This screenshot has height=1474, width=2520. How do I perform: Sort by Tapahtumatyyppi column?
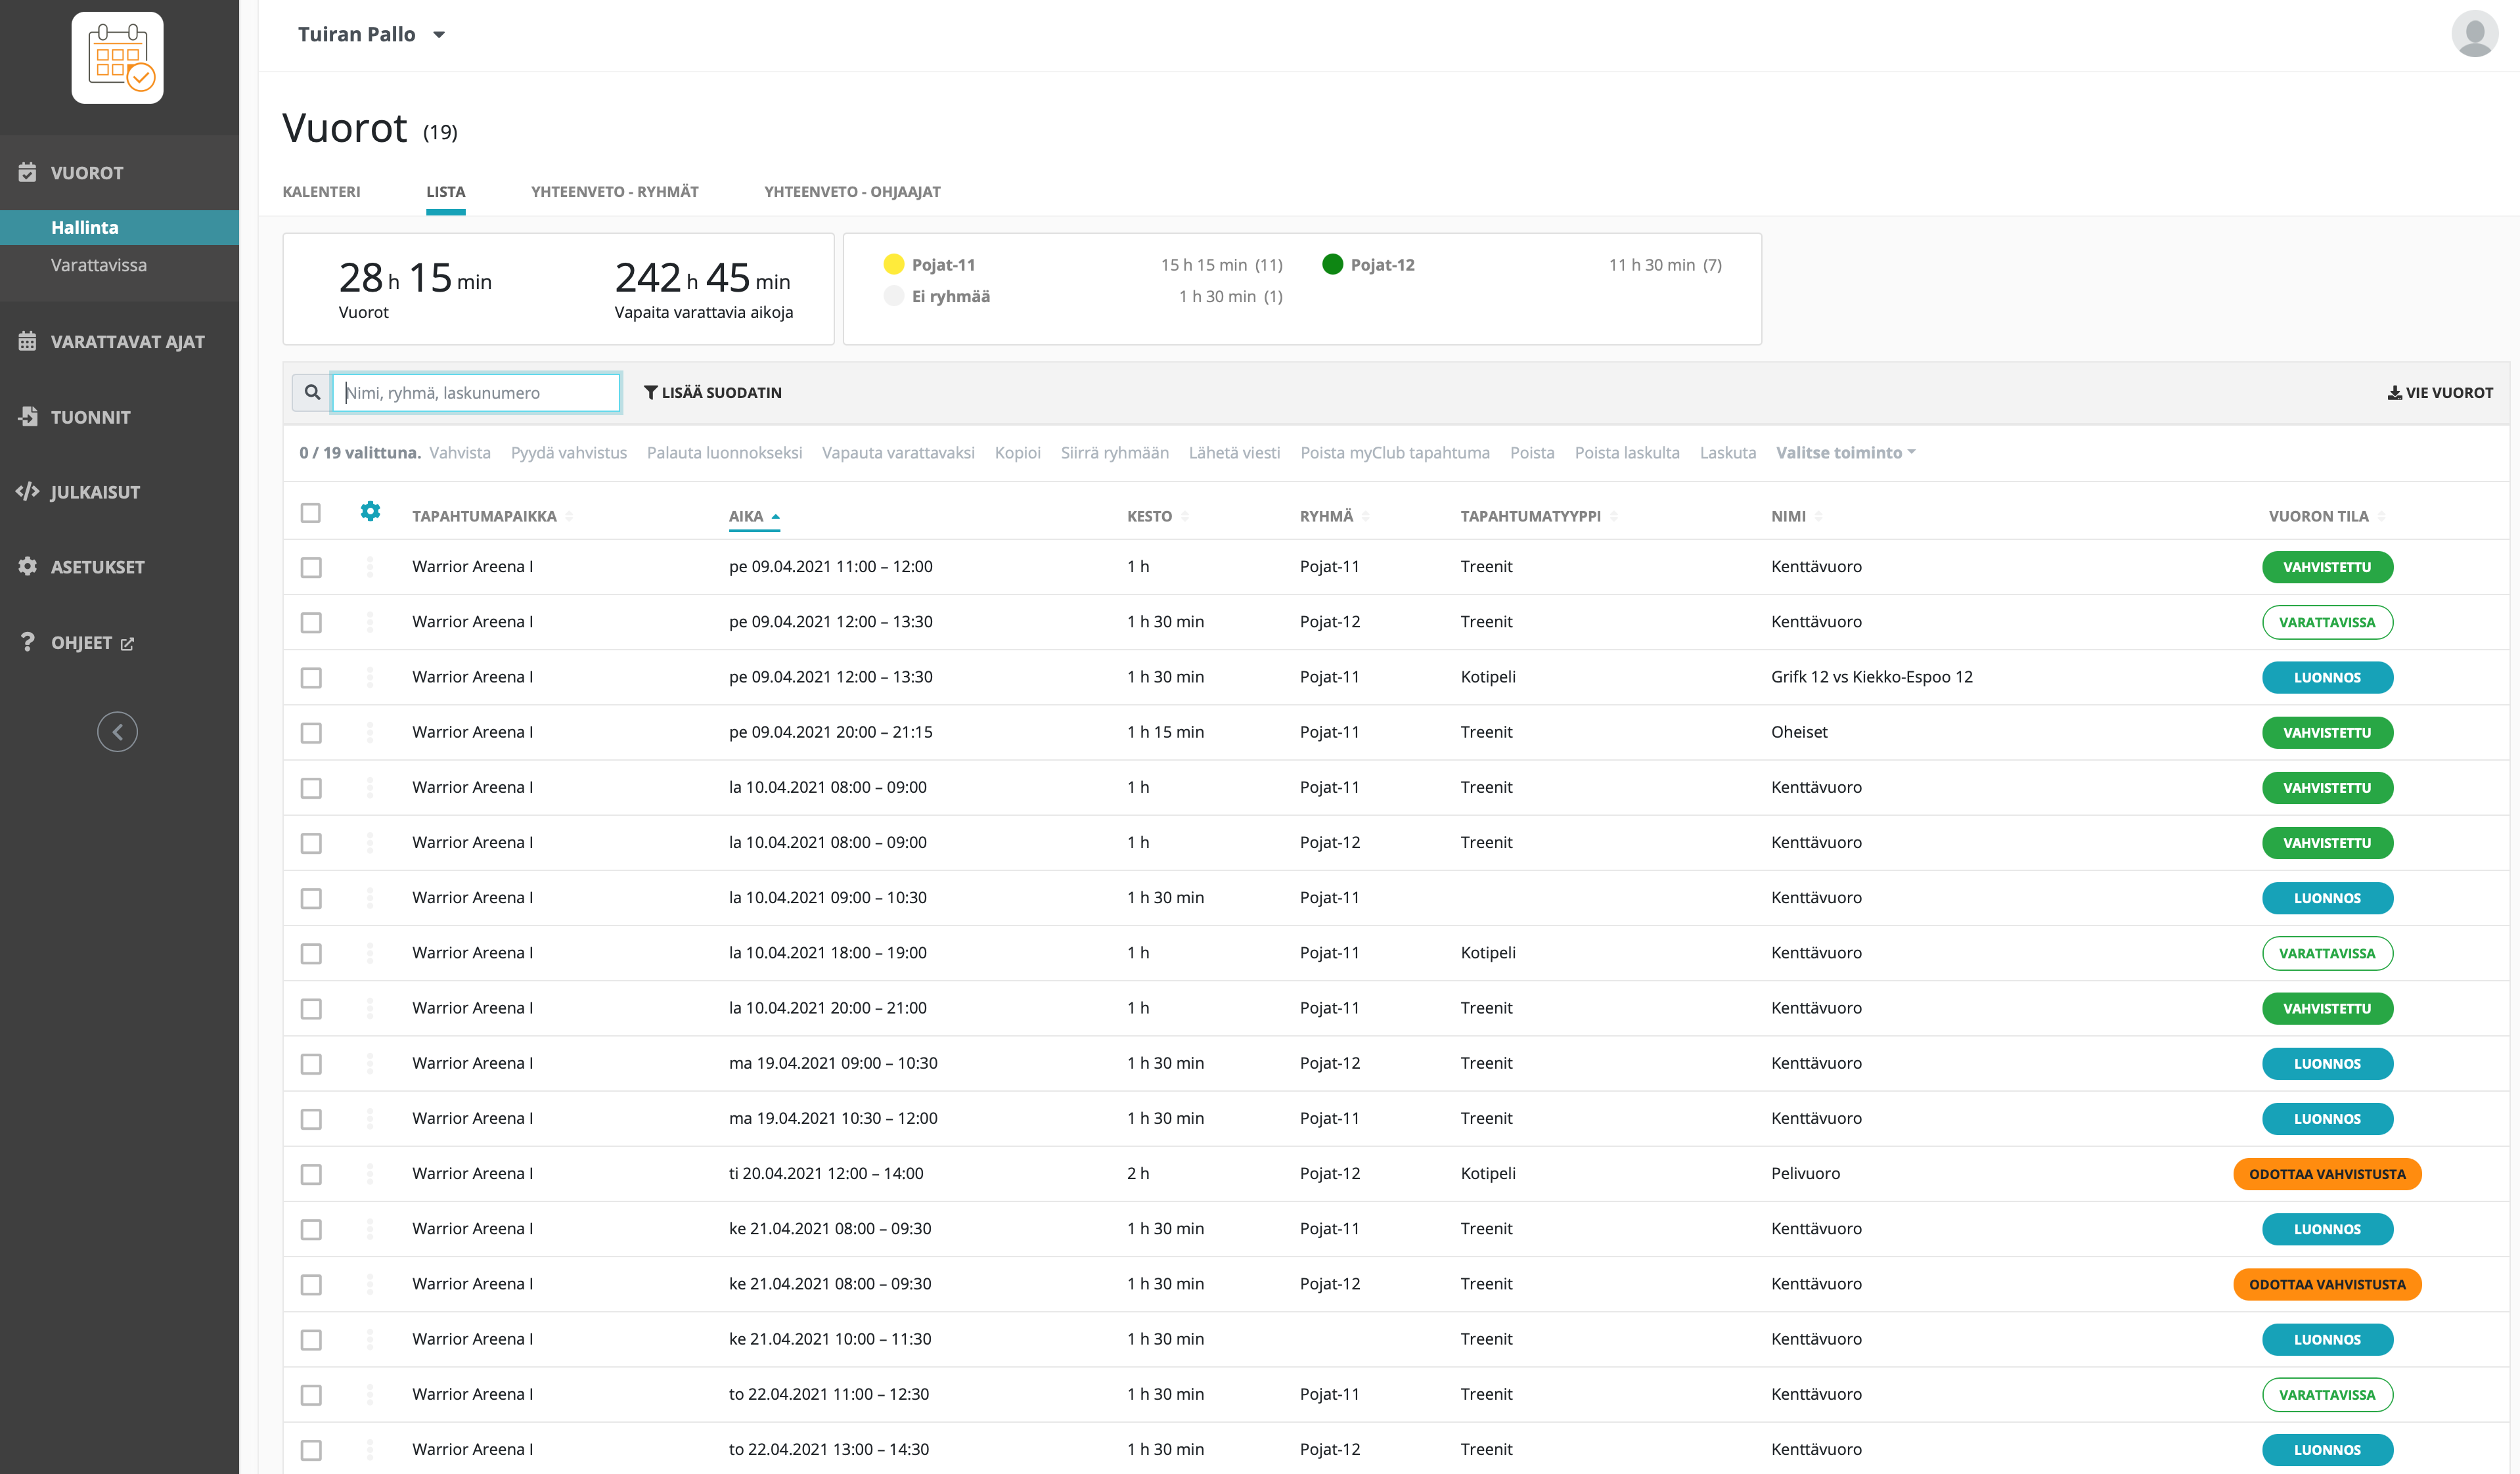tap(1538, 516)
